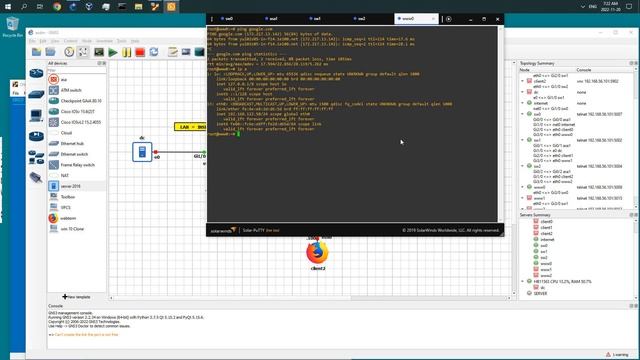The height and width of the screenshot is (360, 640).
Task: Open Recycle Bin on desktop
Action: [x=12, y=27]
